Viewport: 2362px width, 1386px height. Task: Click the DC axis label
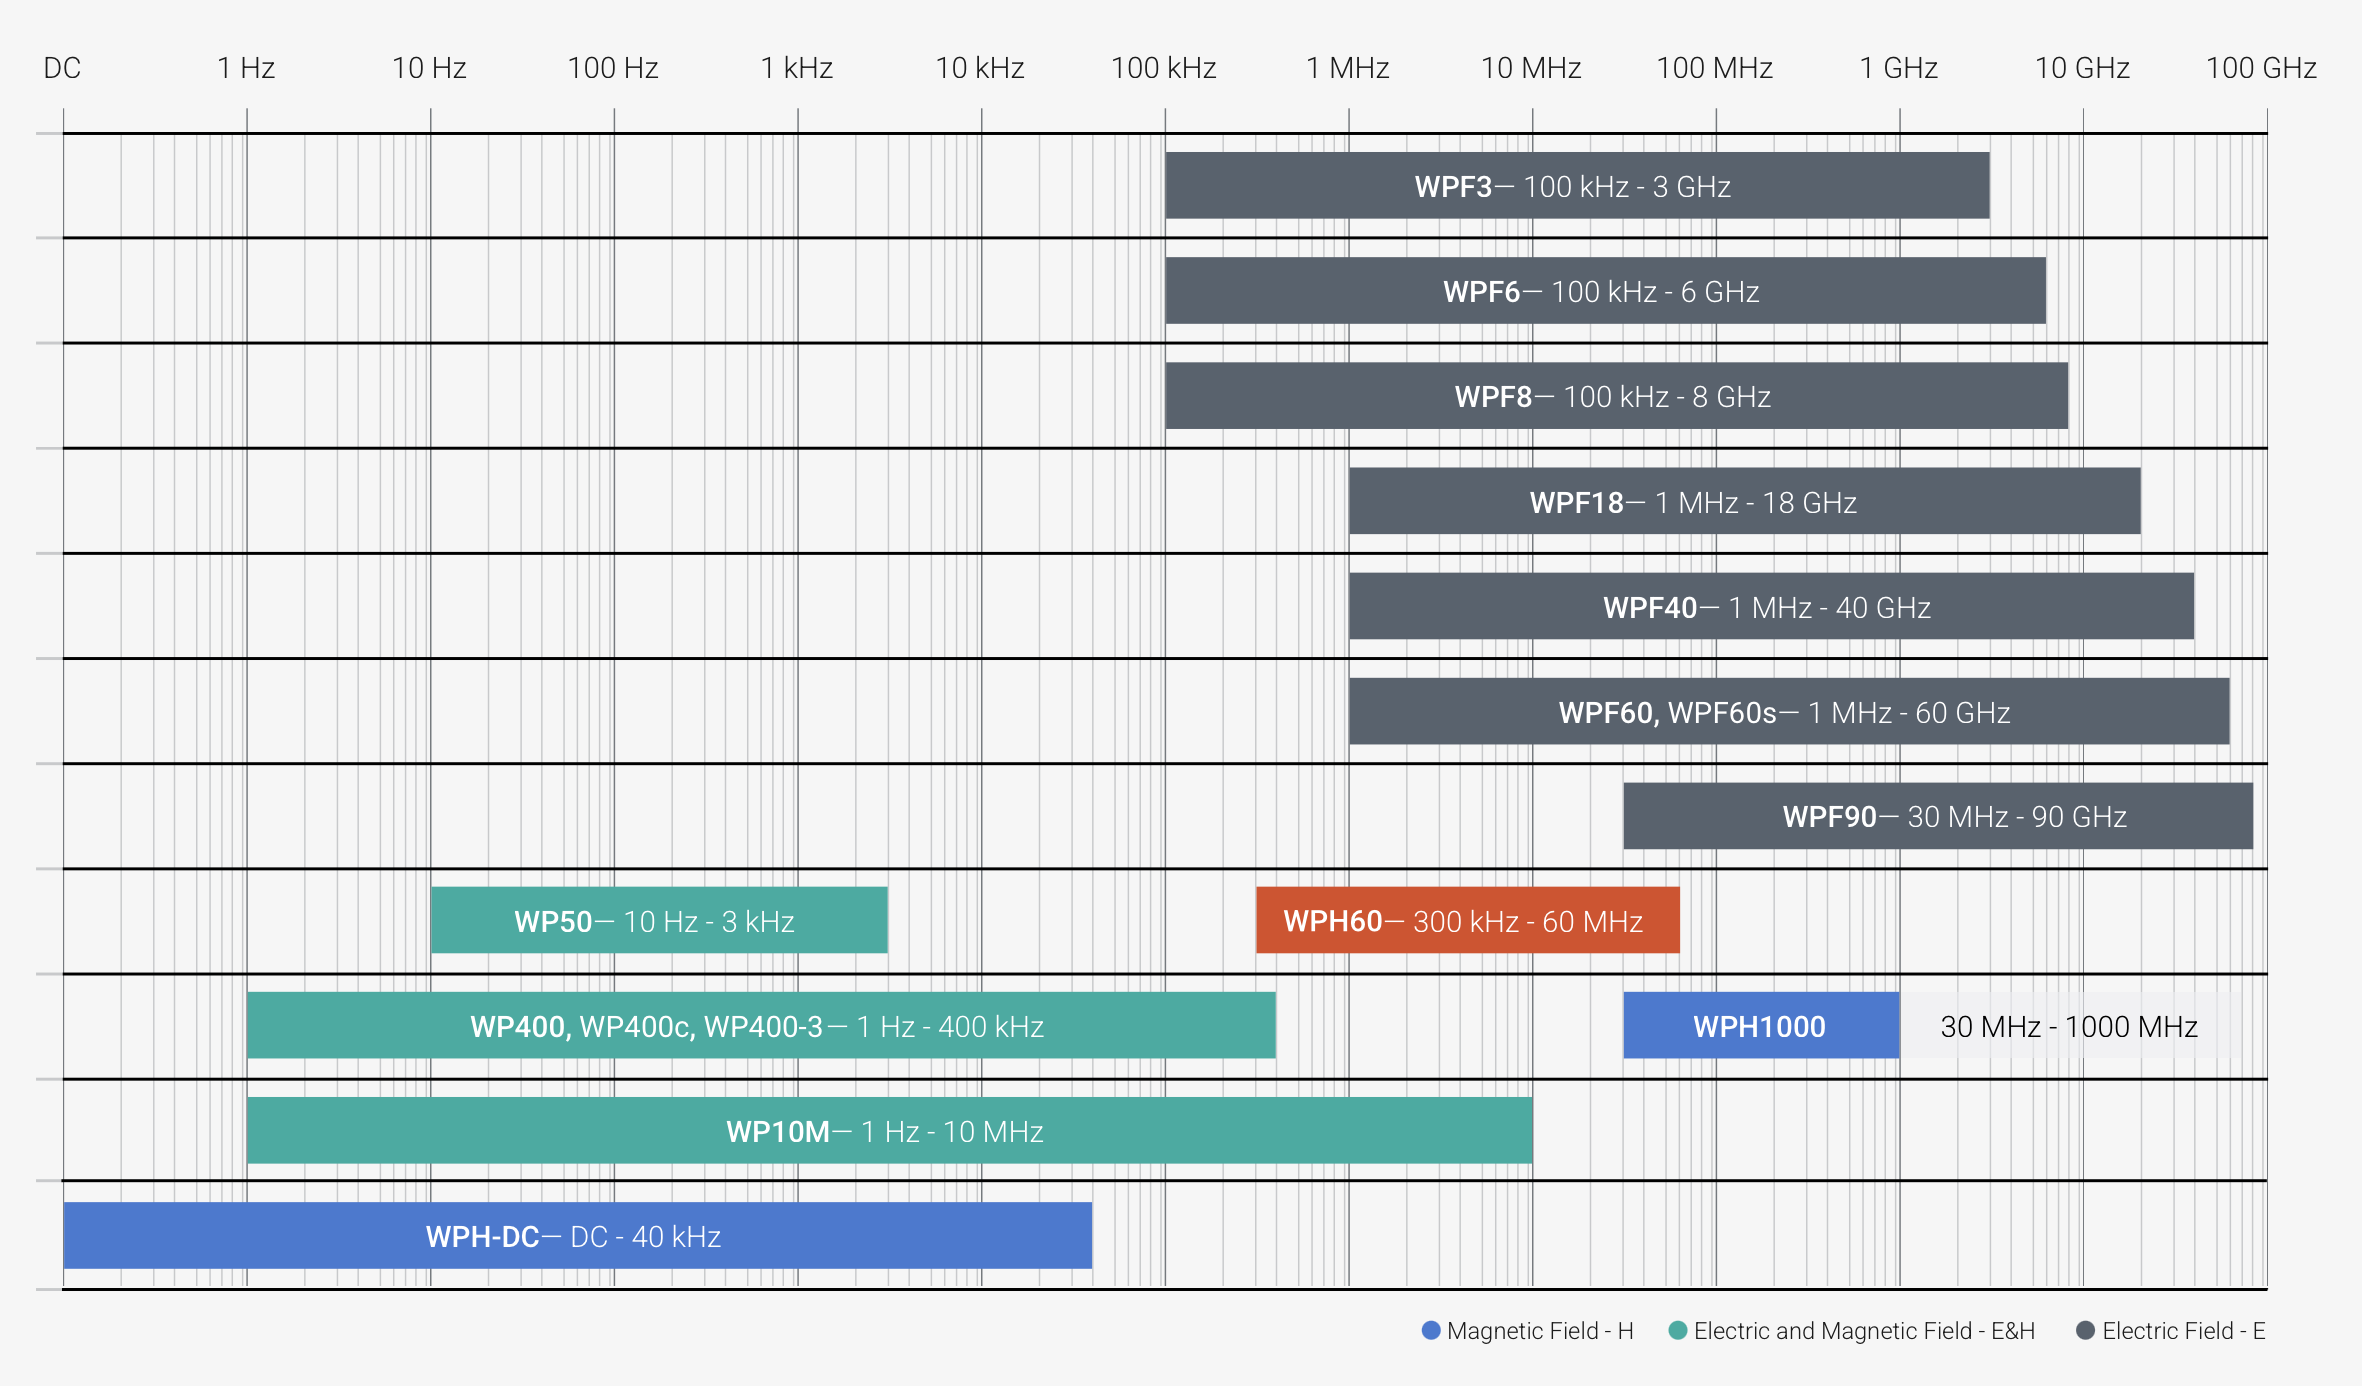[x=62, y=68]
